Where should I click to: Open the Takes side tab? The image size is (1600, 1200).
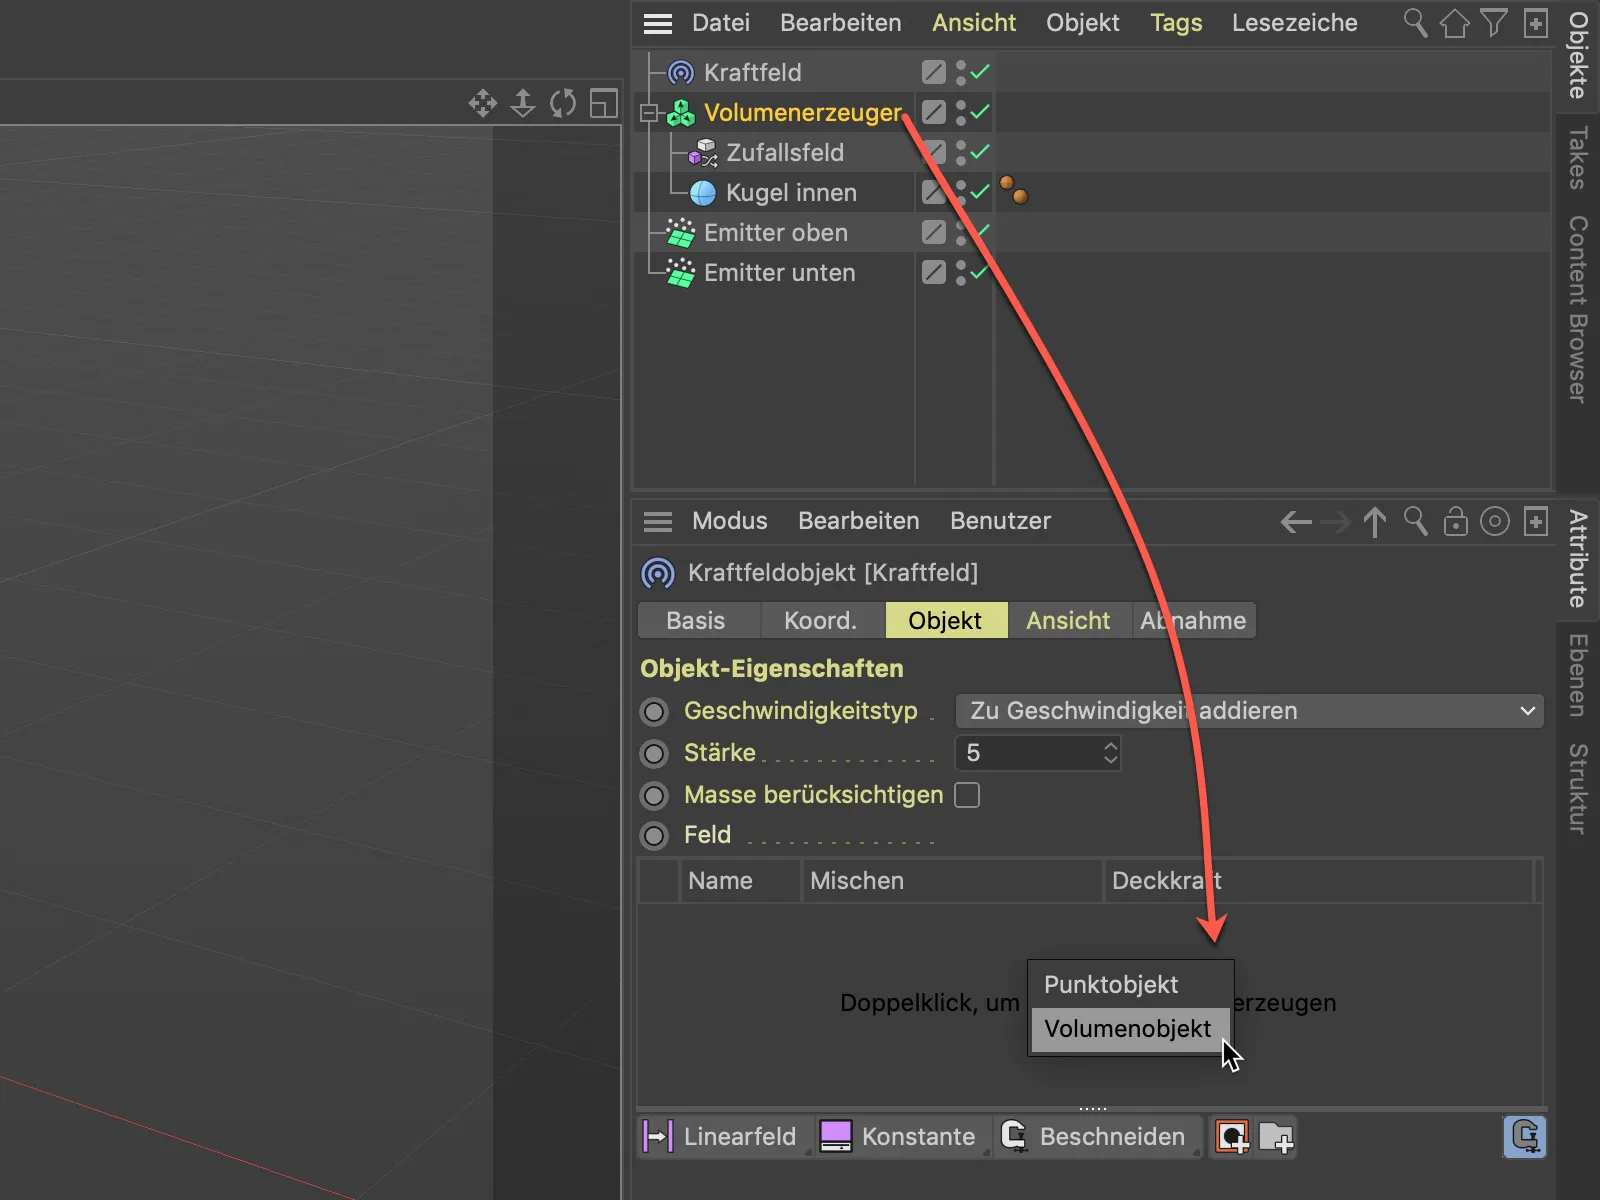tap(1578, 158)
